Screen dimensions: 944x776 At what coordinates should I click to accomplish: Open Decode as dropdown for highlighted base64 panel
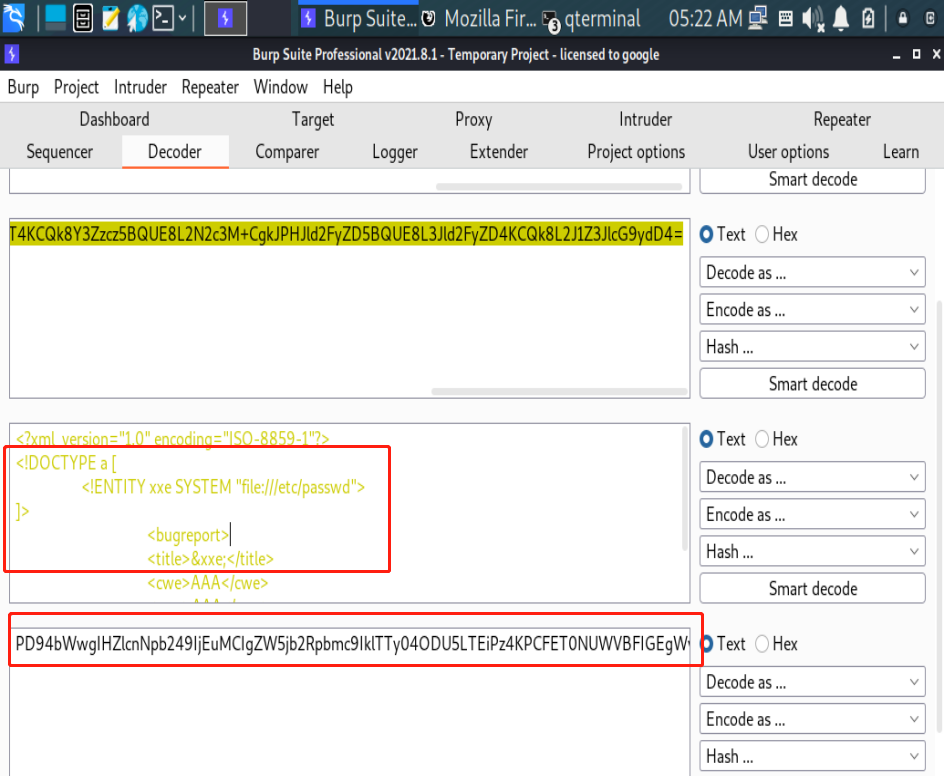[812, 273]
